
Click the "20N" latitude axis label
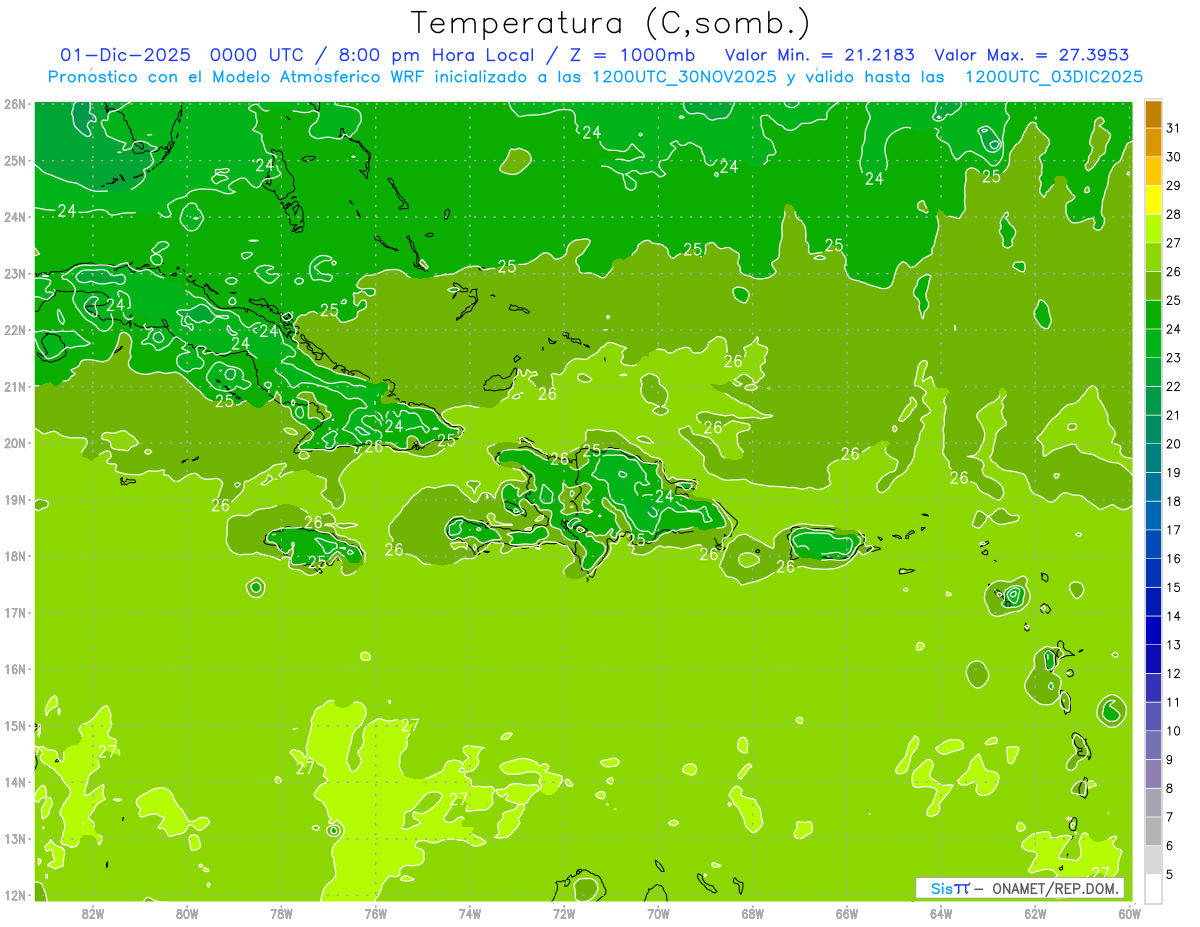coord(15,443)
